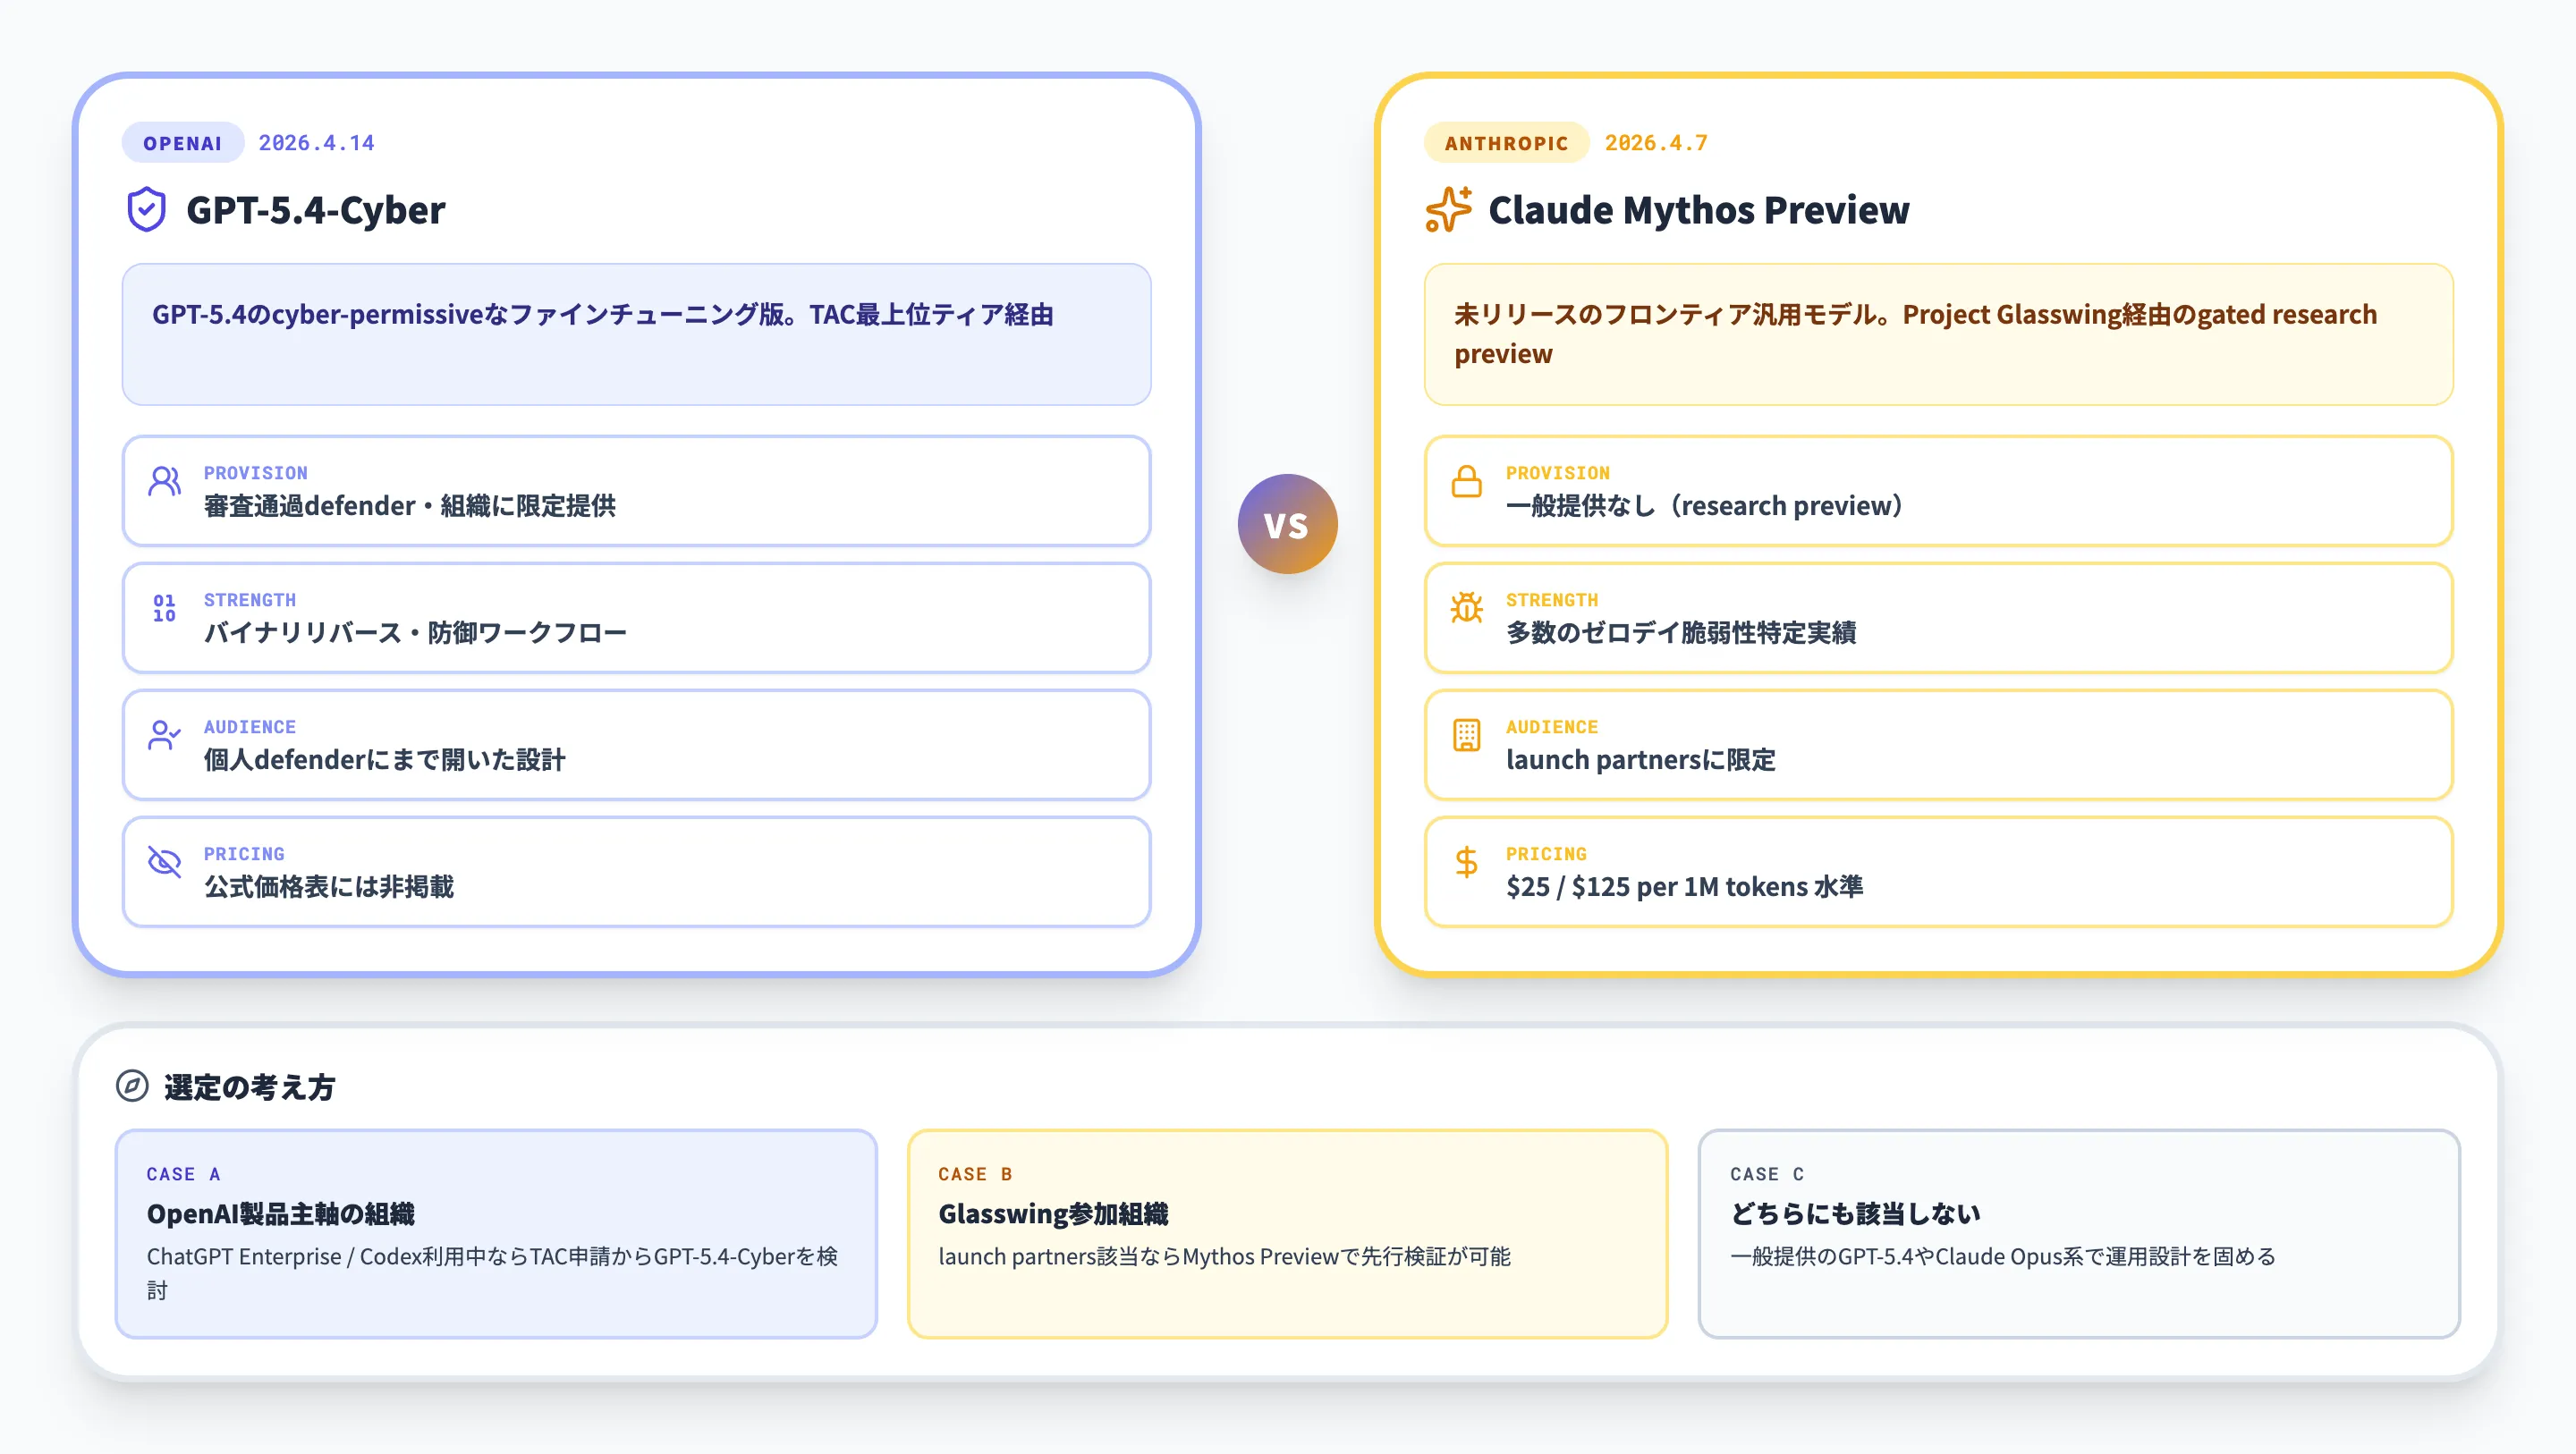Open the ANTHROPIC label badge
The image size is (2576, 1454).
tap(1505, 142)
